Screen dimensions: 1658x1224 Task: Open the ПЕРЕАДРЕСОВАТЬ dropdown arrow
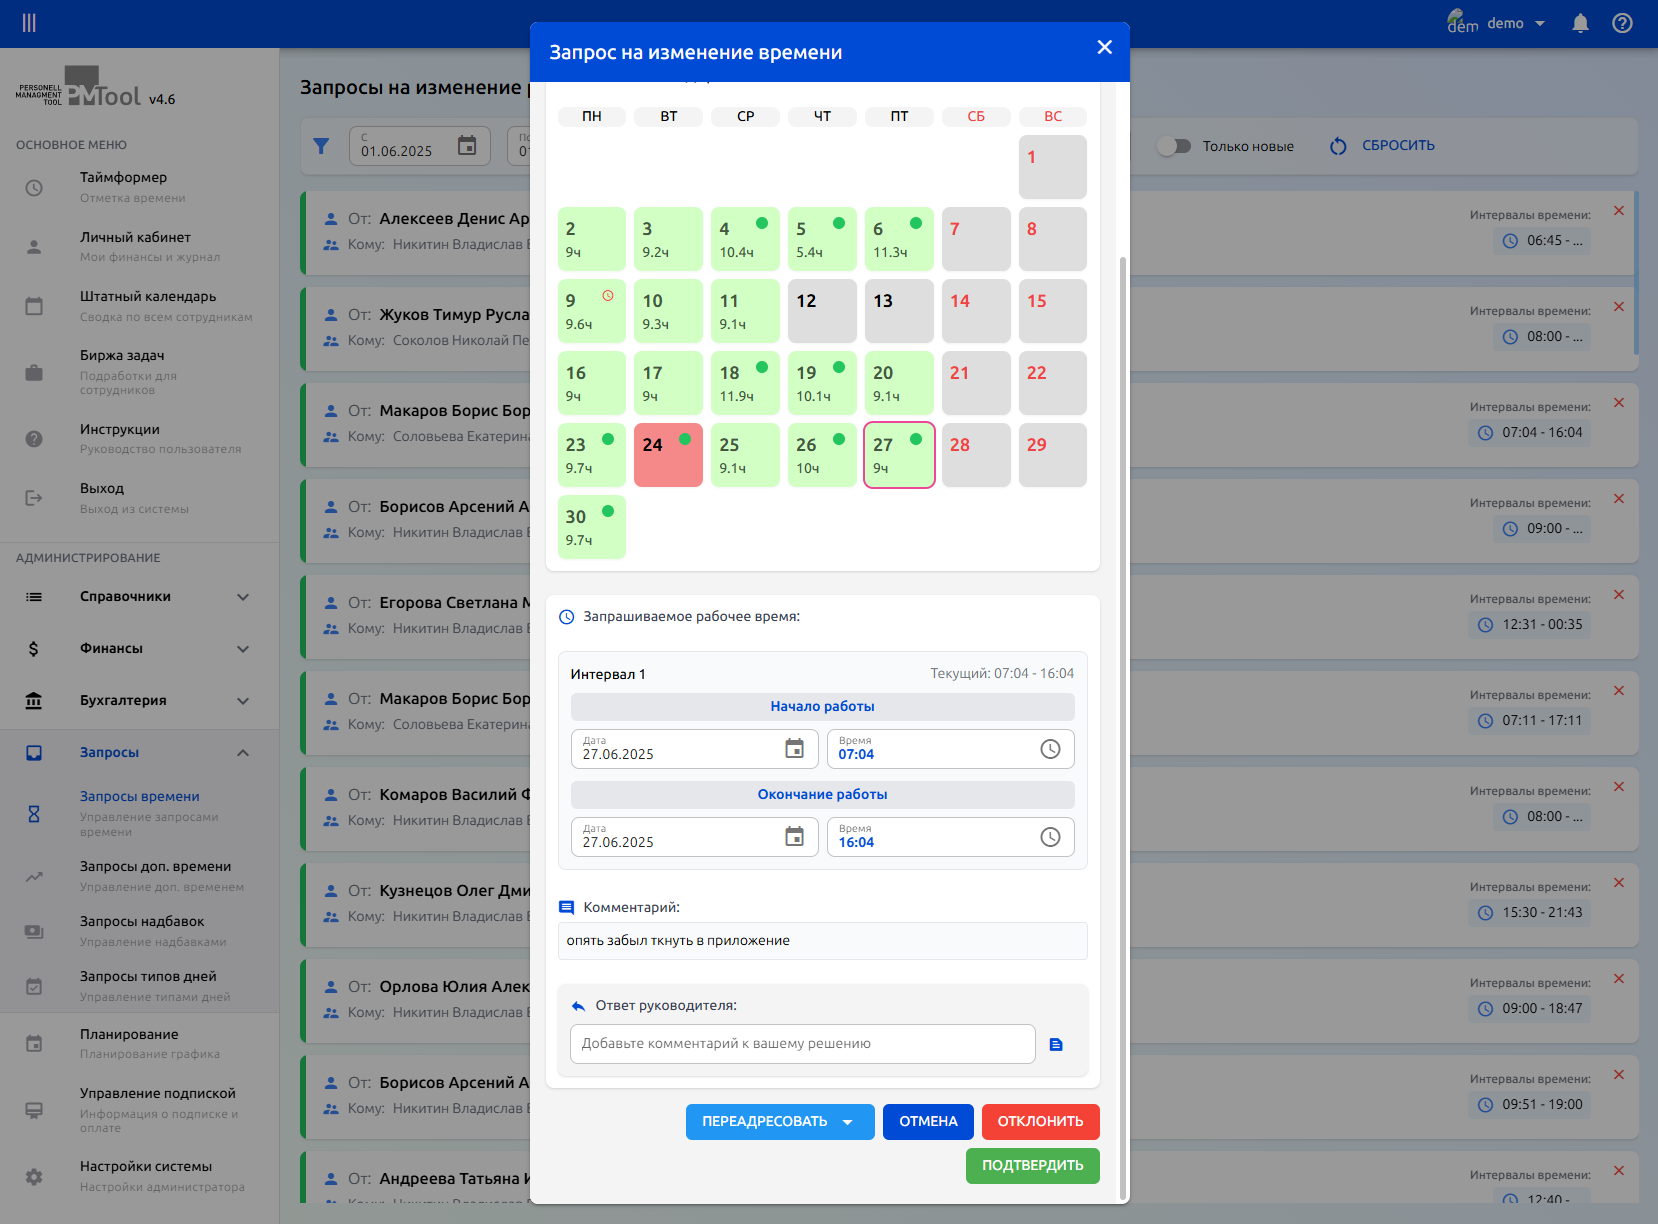tap(848, 1122)
